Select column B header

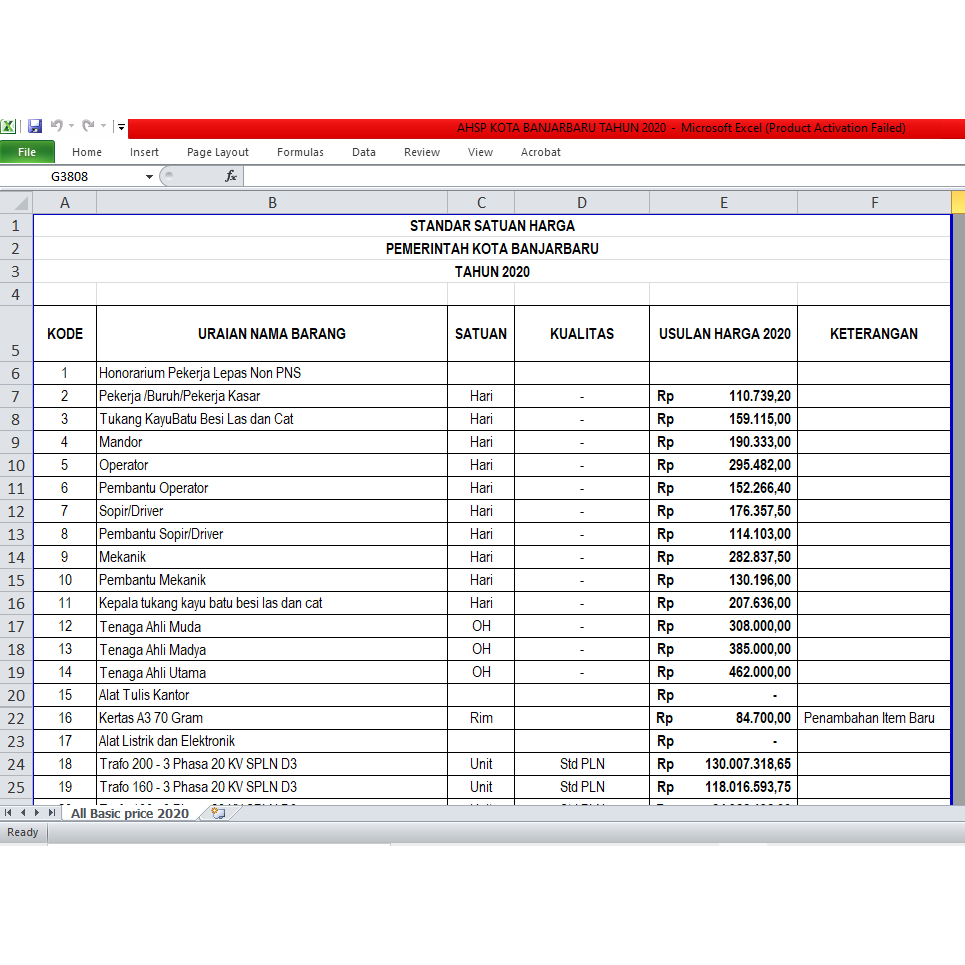[x=272, y=202]
